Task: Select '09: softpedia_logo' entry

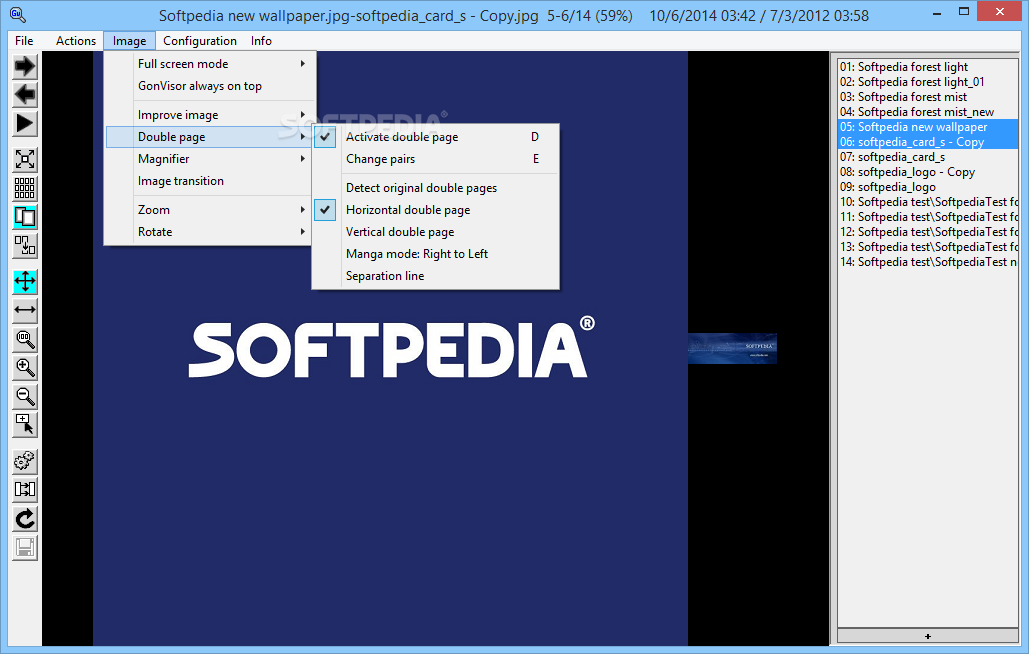Action: 928,187
